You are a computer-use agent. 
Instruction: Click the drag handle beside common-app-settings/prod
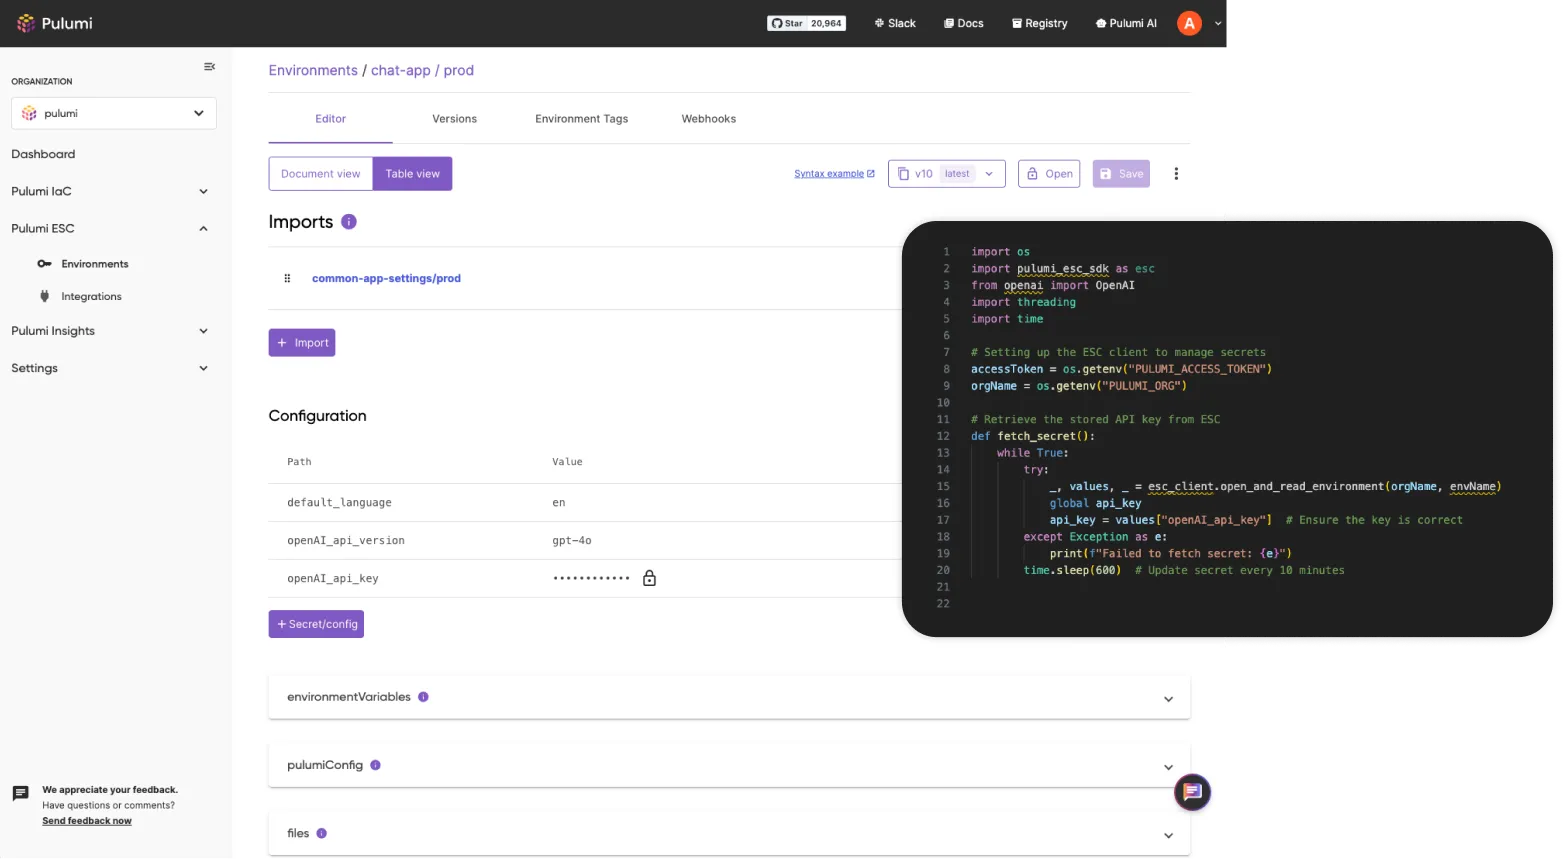coord(287,279)
